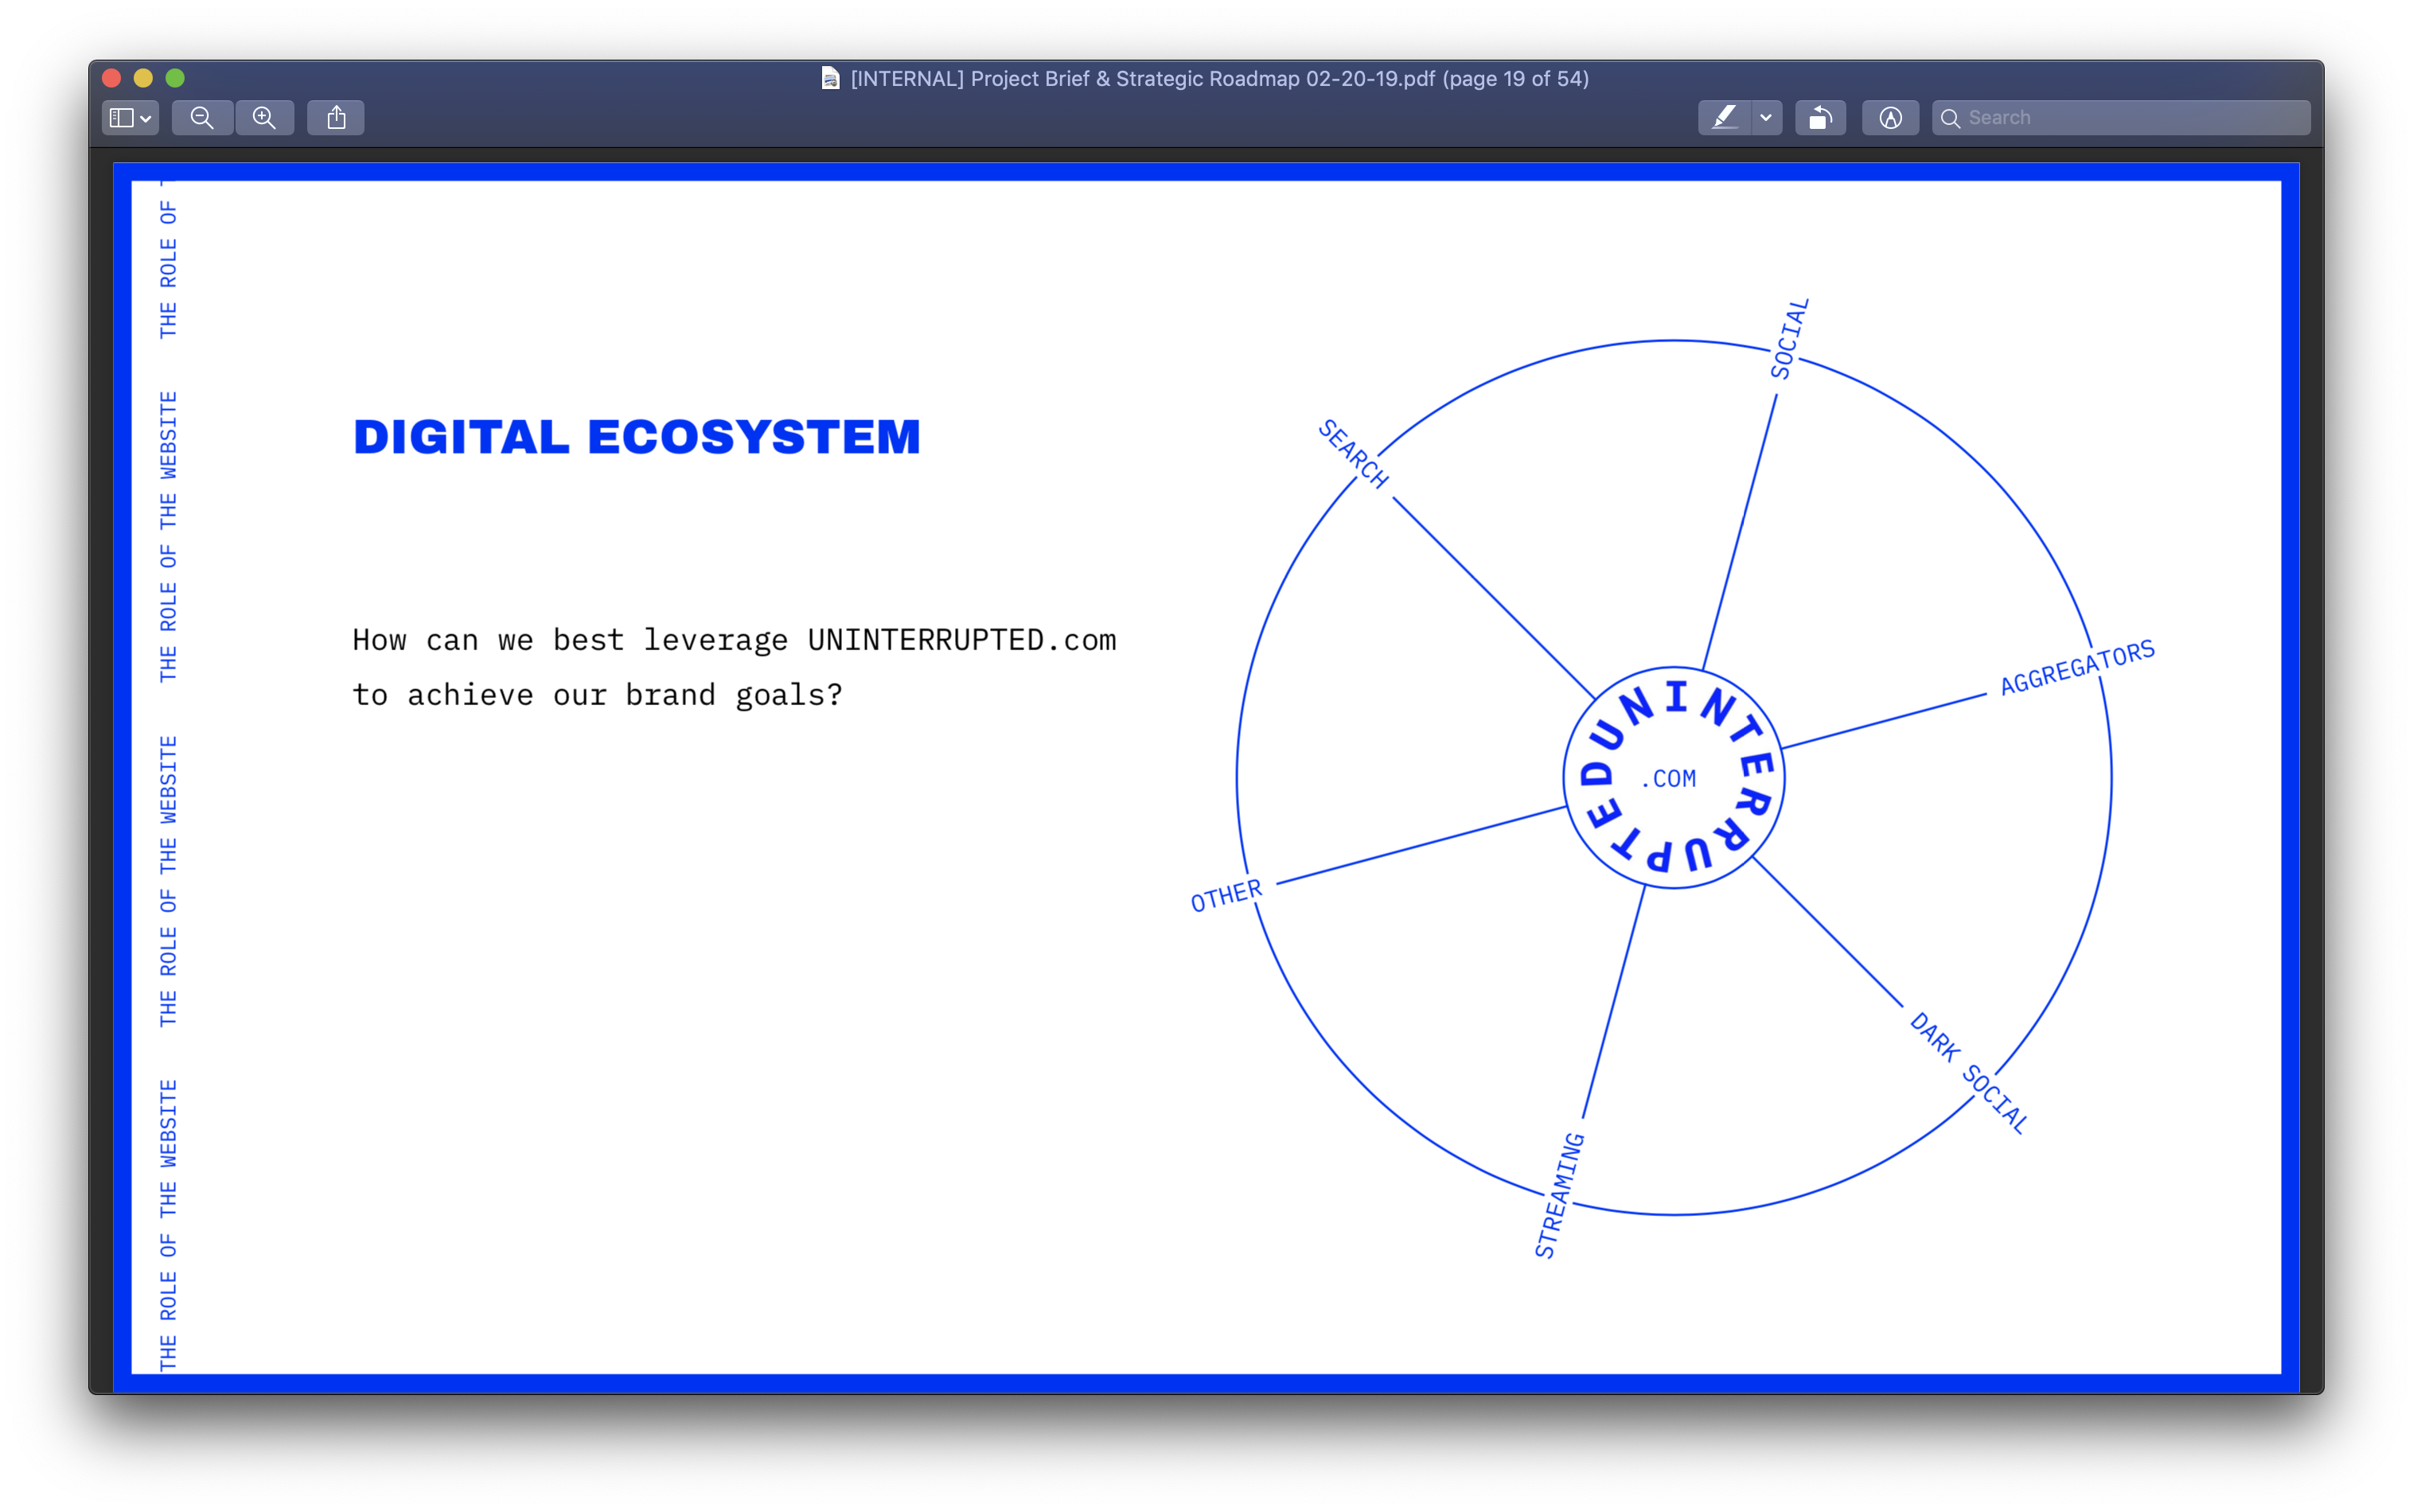
Task: Click the SEARCH label on the diagram
Action: point(1353,454)
